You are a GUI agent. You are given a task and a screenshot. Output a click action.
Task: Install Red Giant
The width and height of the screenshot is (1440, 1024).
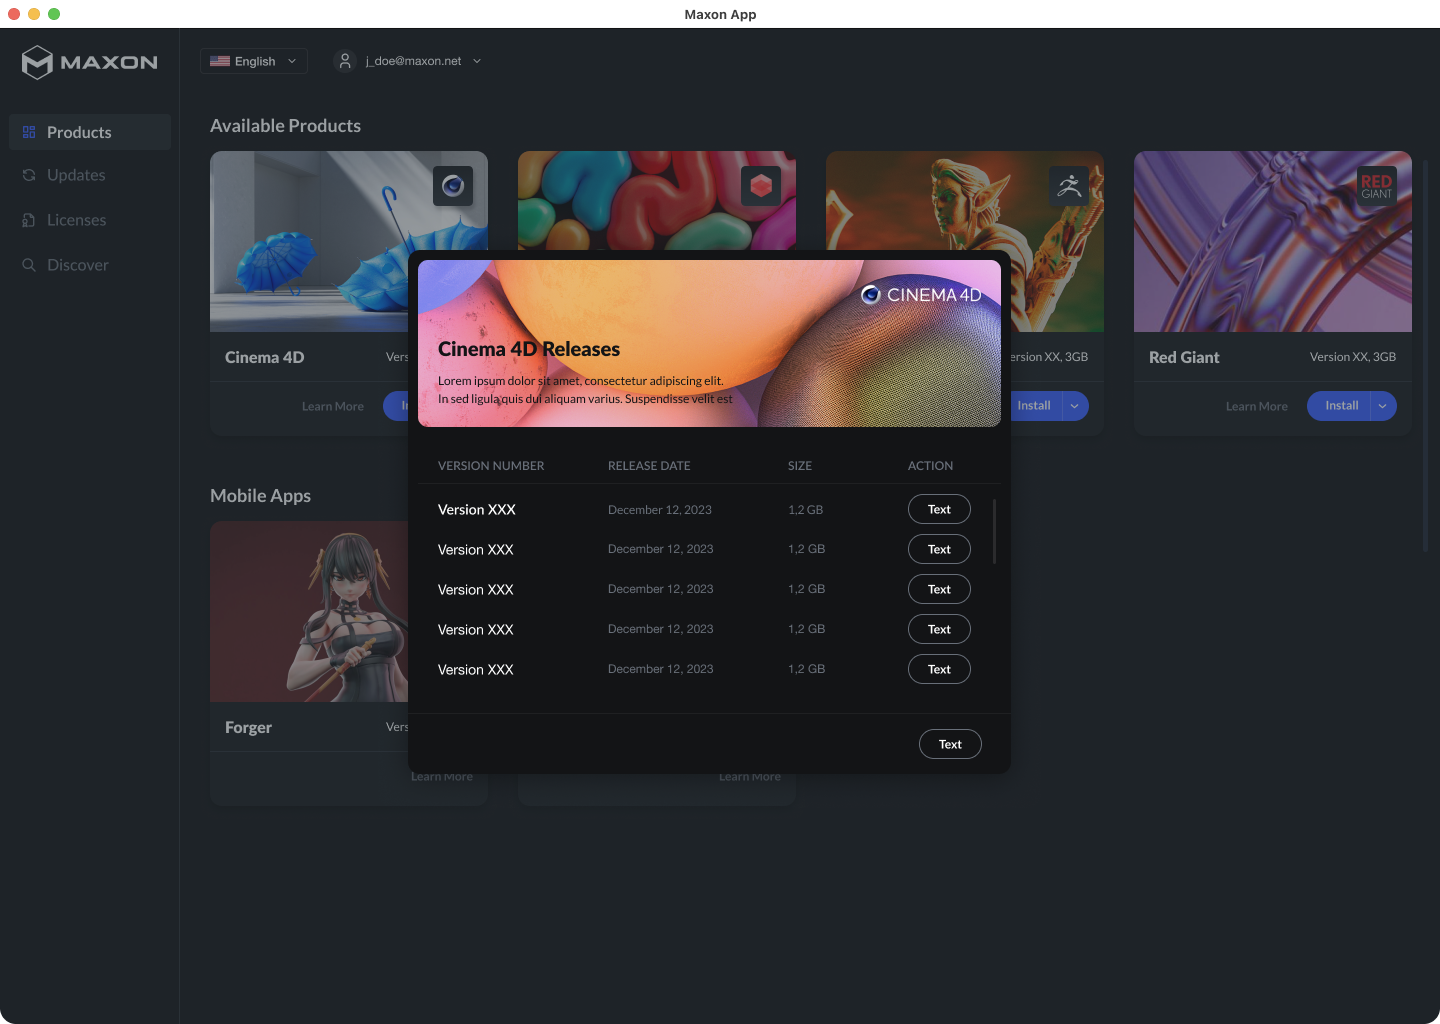coord(1340,406)
